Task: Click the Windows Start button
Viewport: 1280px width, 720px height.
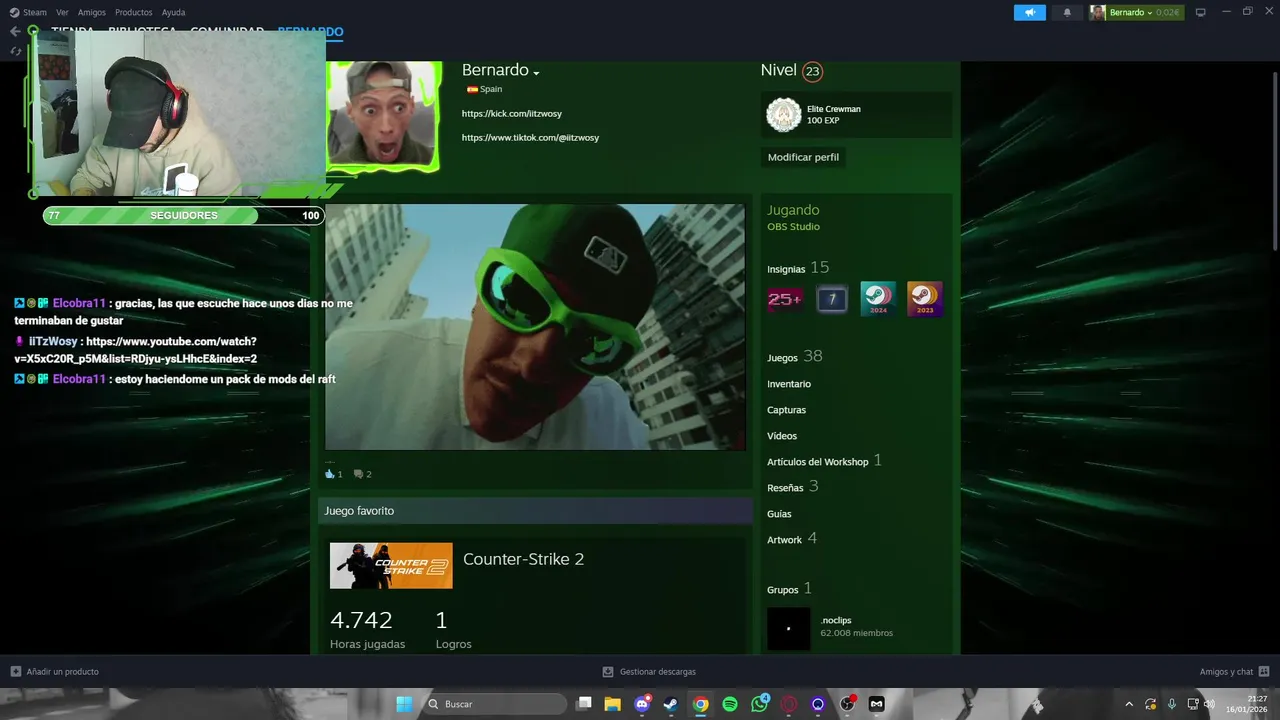Action: click(404, 704)
